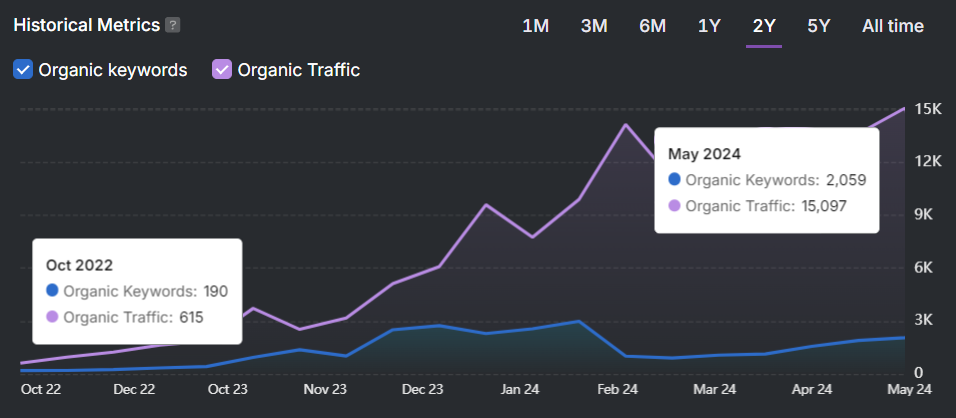Uncheck the Organic Traffic checkbox

(222, 70)
